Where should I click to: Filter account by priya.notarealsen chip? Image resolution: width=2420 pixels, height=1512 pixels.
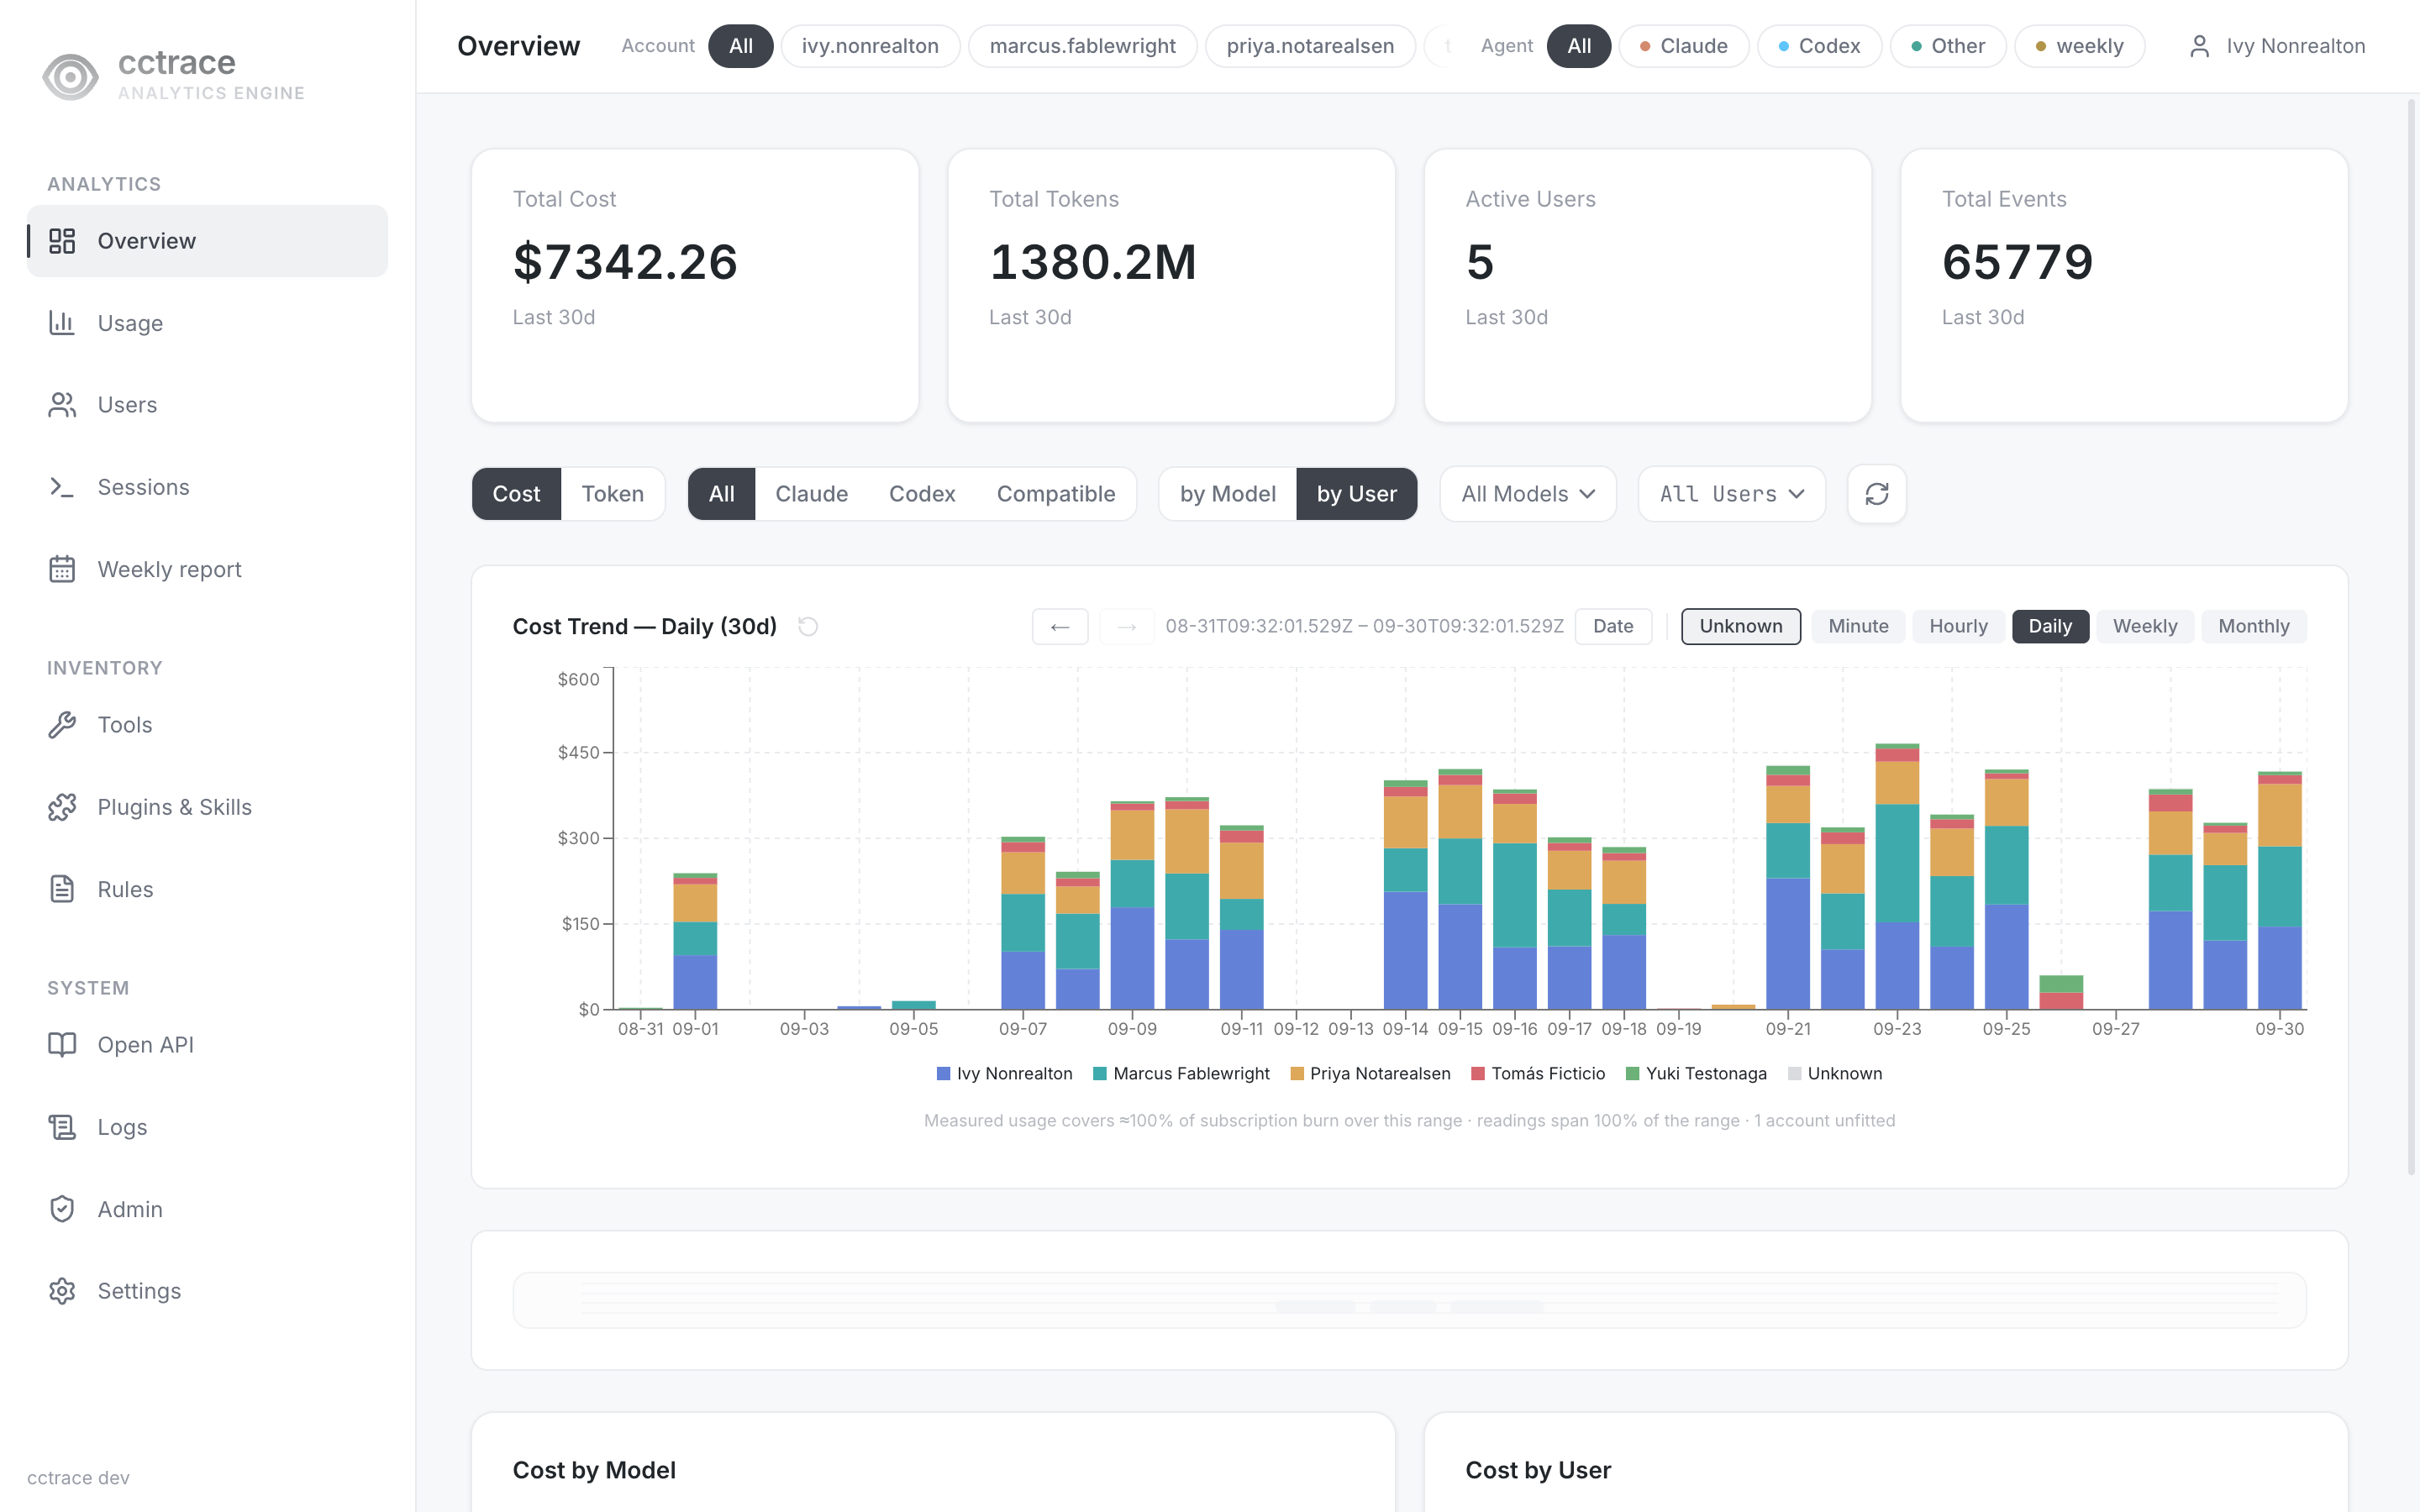point(1310,46)
